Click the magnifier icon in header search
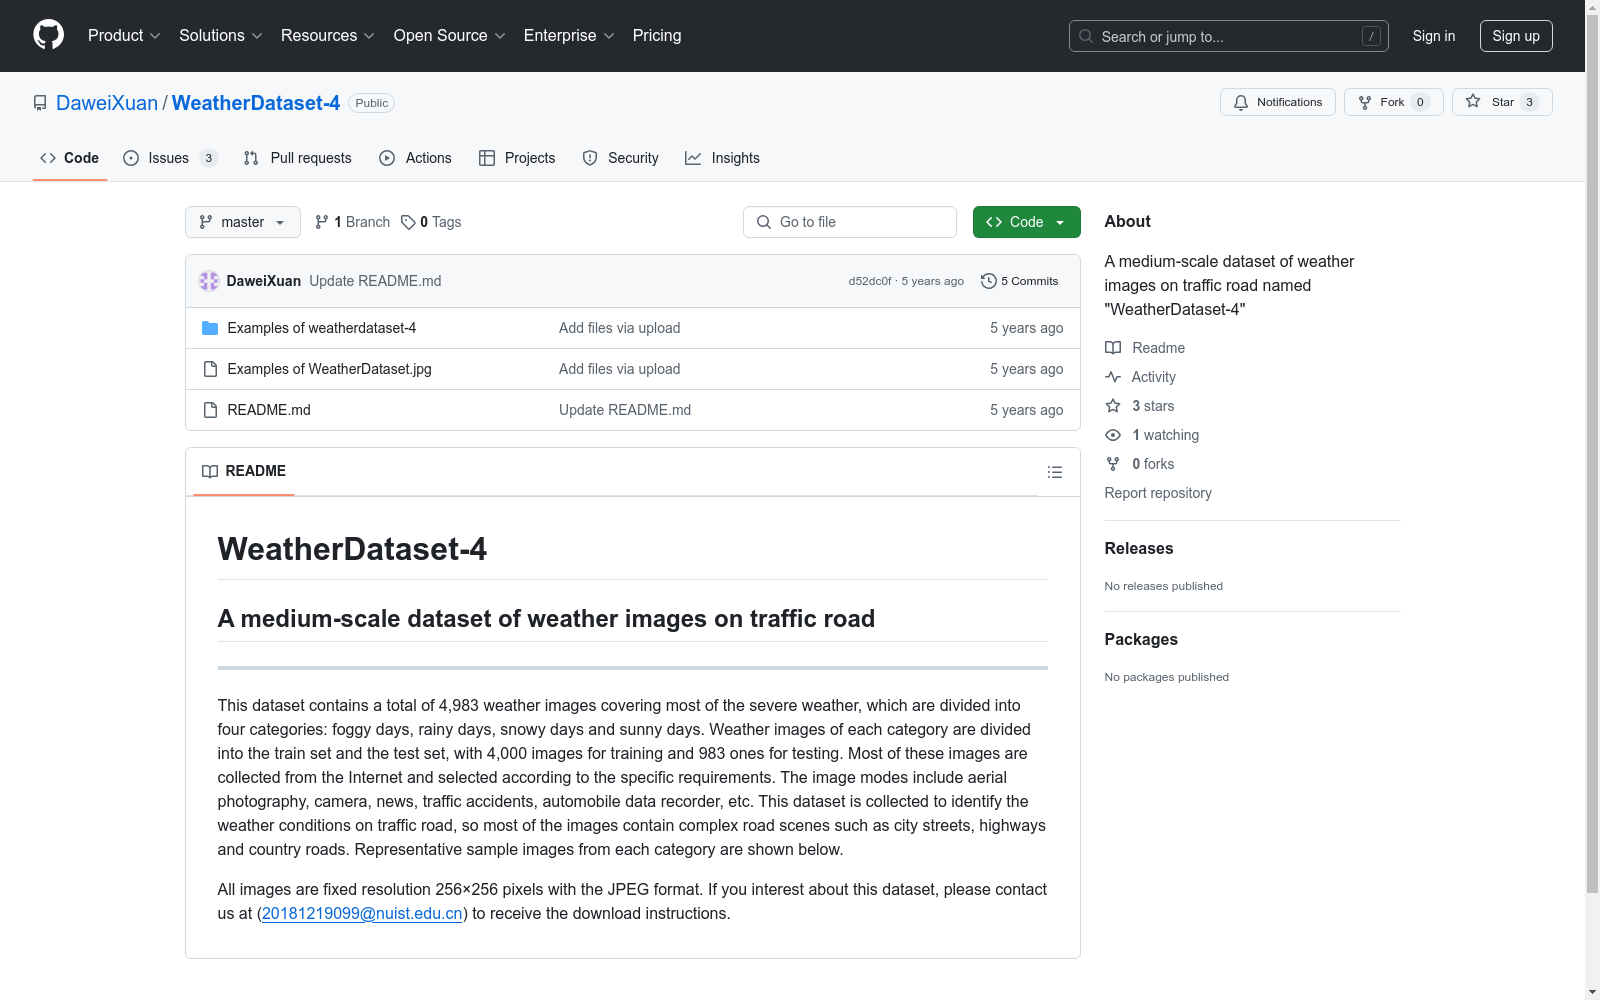The image size is (1600, 1000). click(1086, 36)
